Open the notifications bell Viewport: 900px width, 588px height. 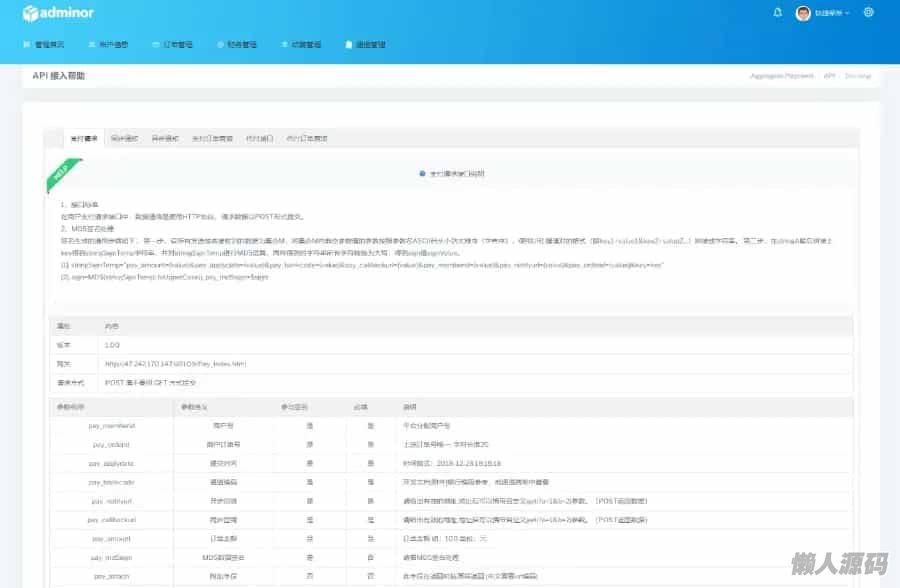[778, 12]
